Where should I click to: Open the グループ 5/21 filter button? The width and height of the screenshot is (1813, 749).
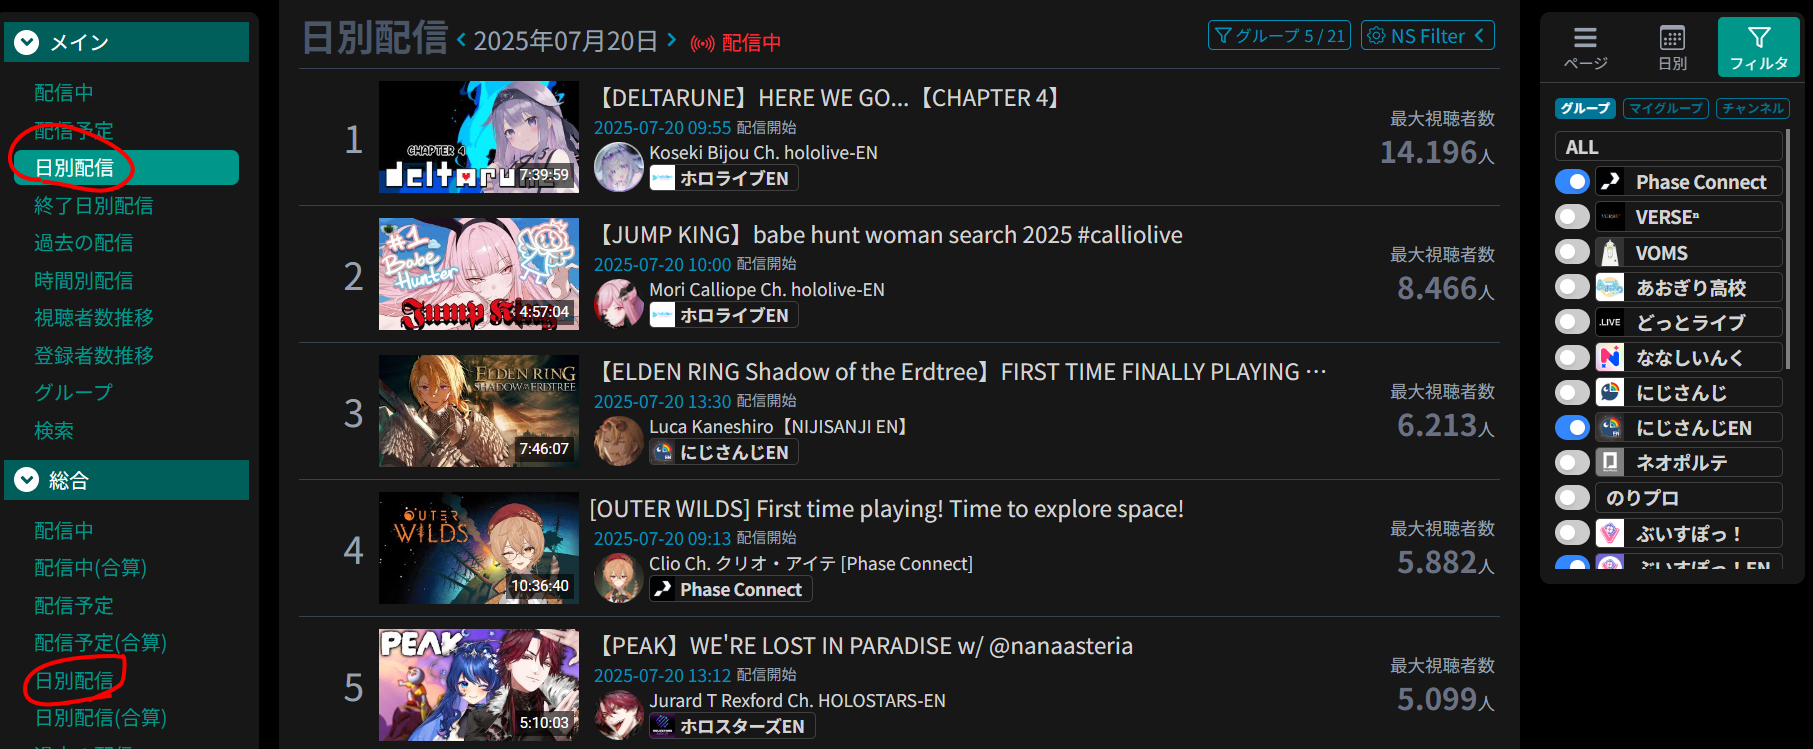(1279, 36)
